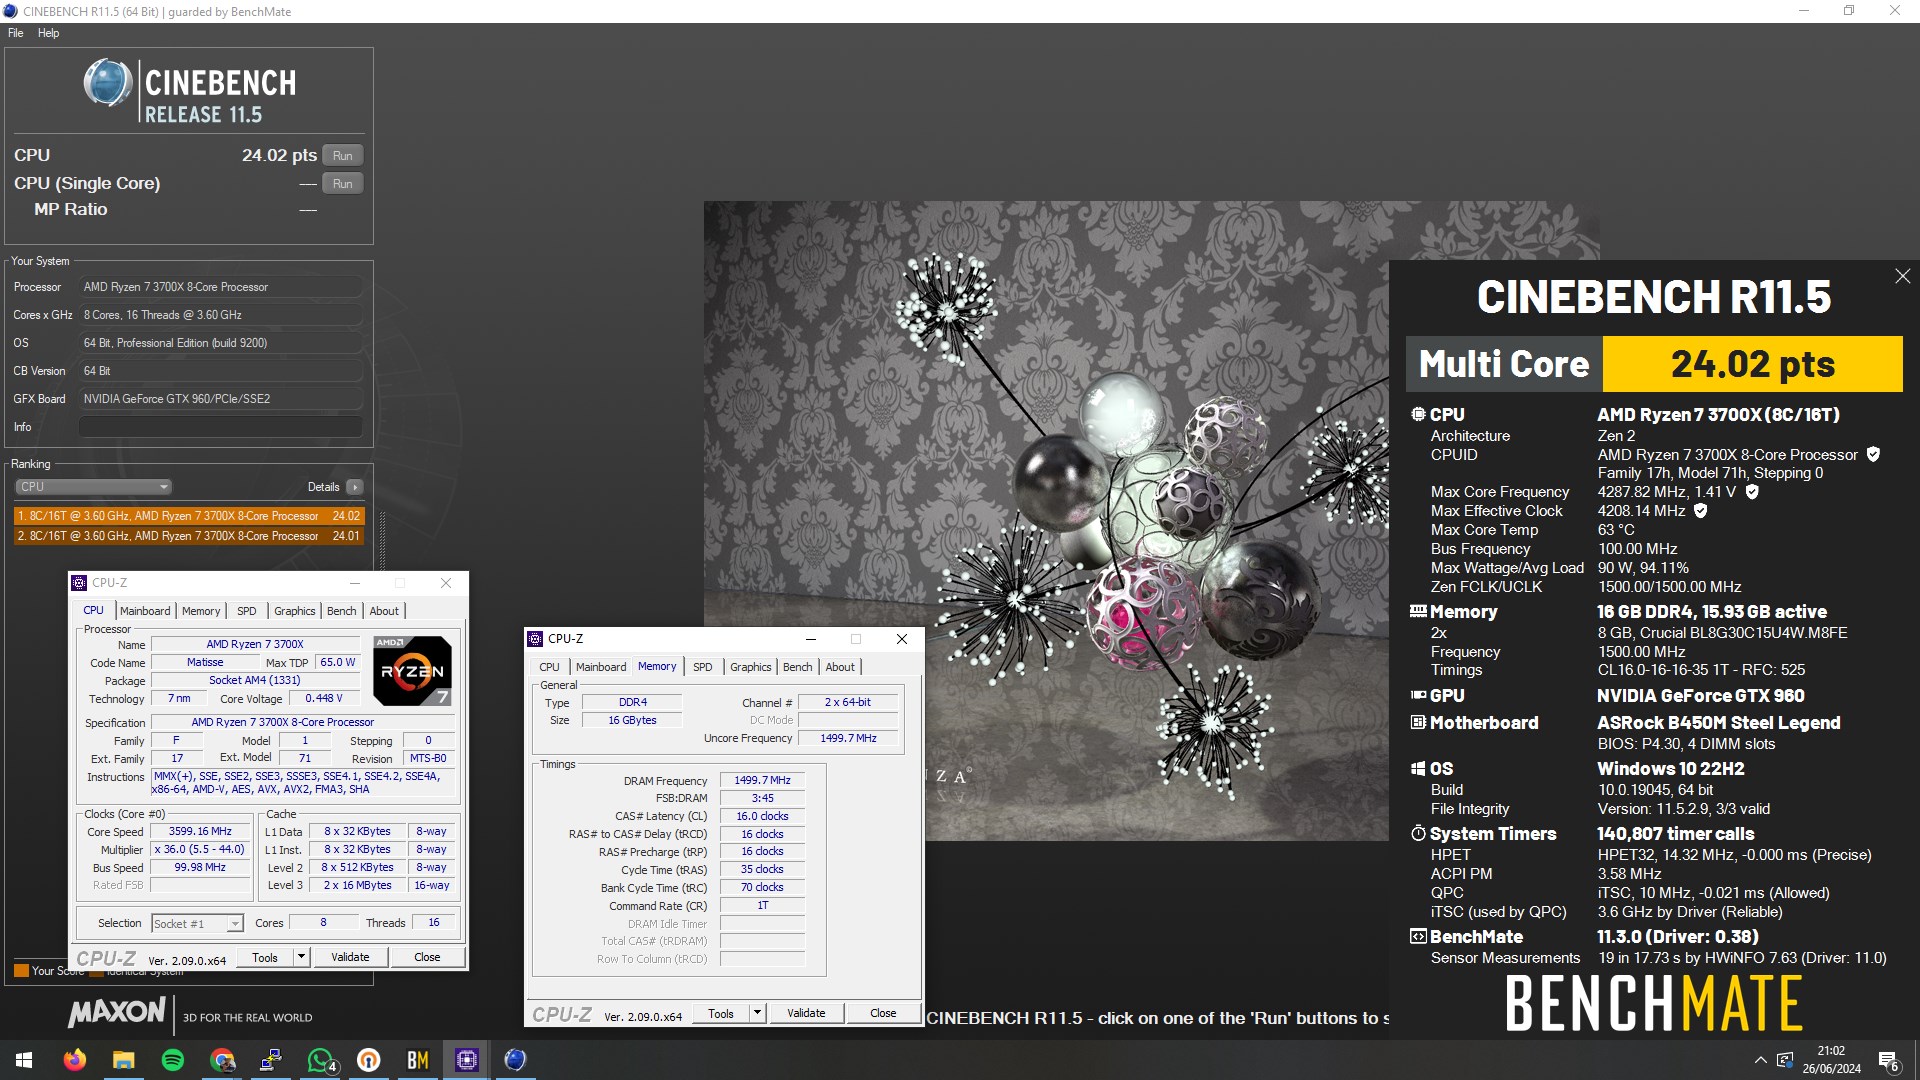Screen dimensions: 1920x1080
Task: Click the Ryzen 7 logo in CPU-Z
Action: pyautogui.click(x=412, y=670)
